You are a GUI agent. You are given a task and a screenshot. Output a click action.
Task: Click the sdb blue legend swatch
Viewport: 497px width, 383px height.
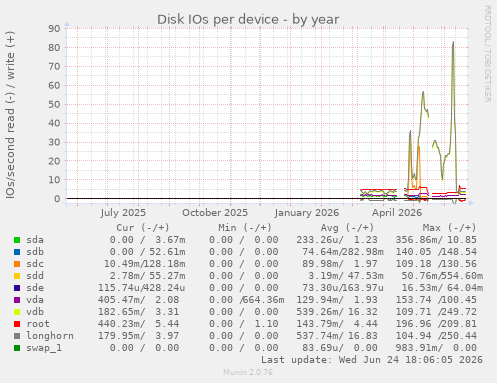[x=17, y=252]
